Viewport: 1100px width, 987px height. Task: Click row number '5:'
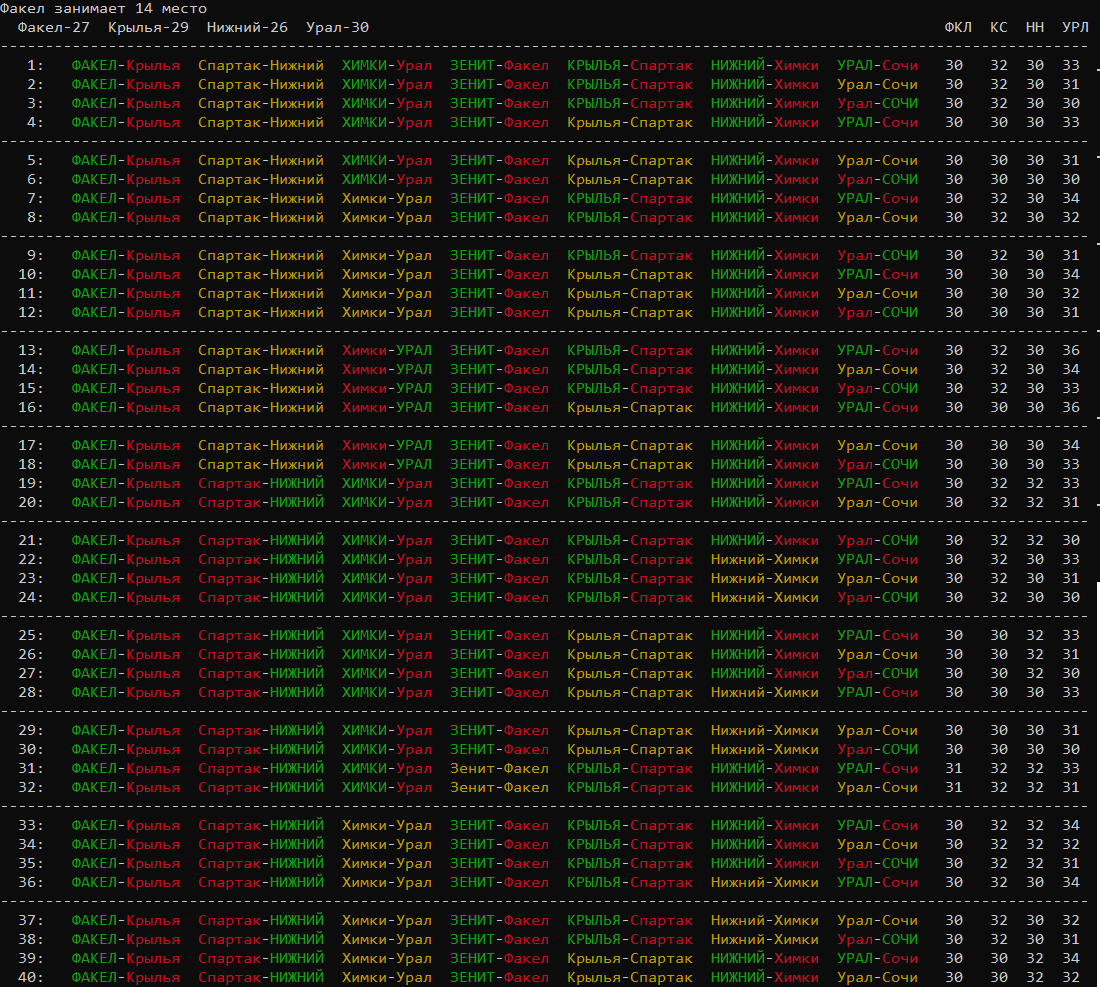click(x=35, y=160)
